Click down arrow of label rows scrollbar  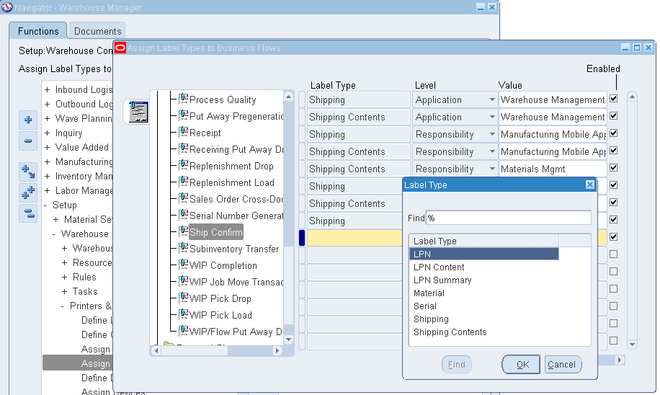[x=632, y=344]
